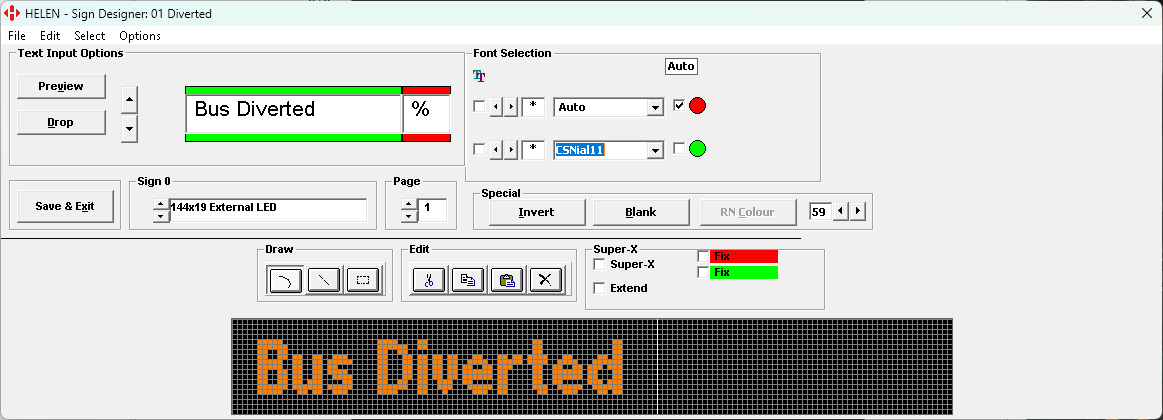Viewport: 1163px width, 420px height.
Task: Click the green circle colour swatch
Action: 698,149
